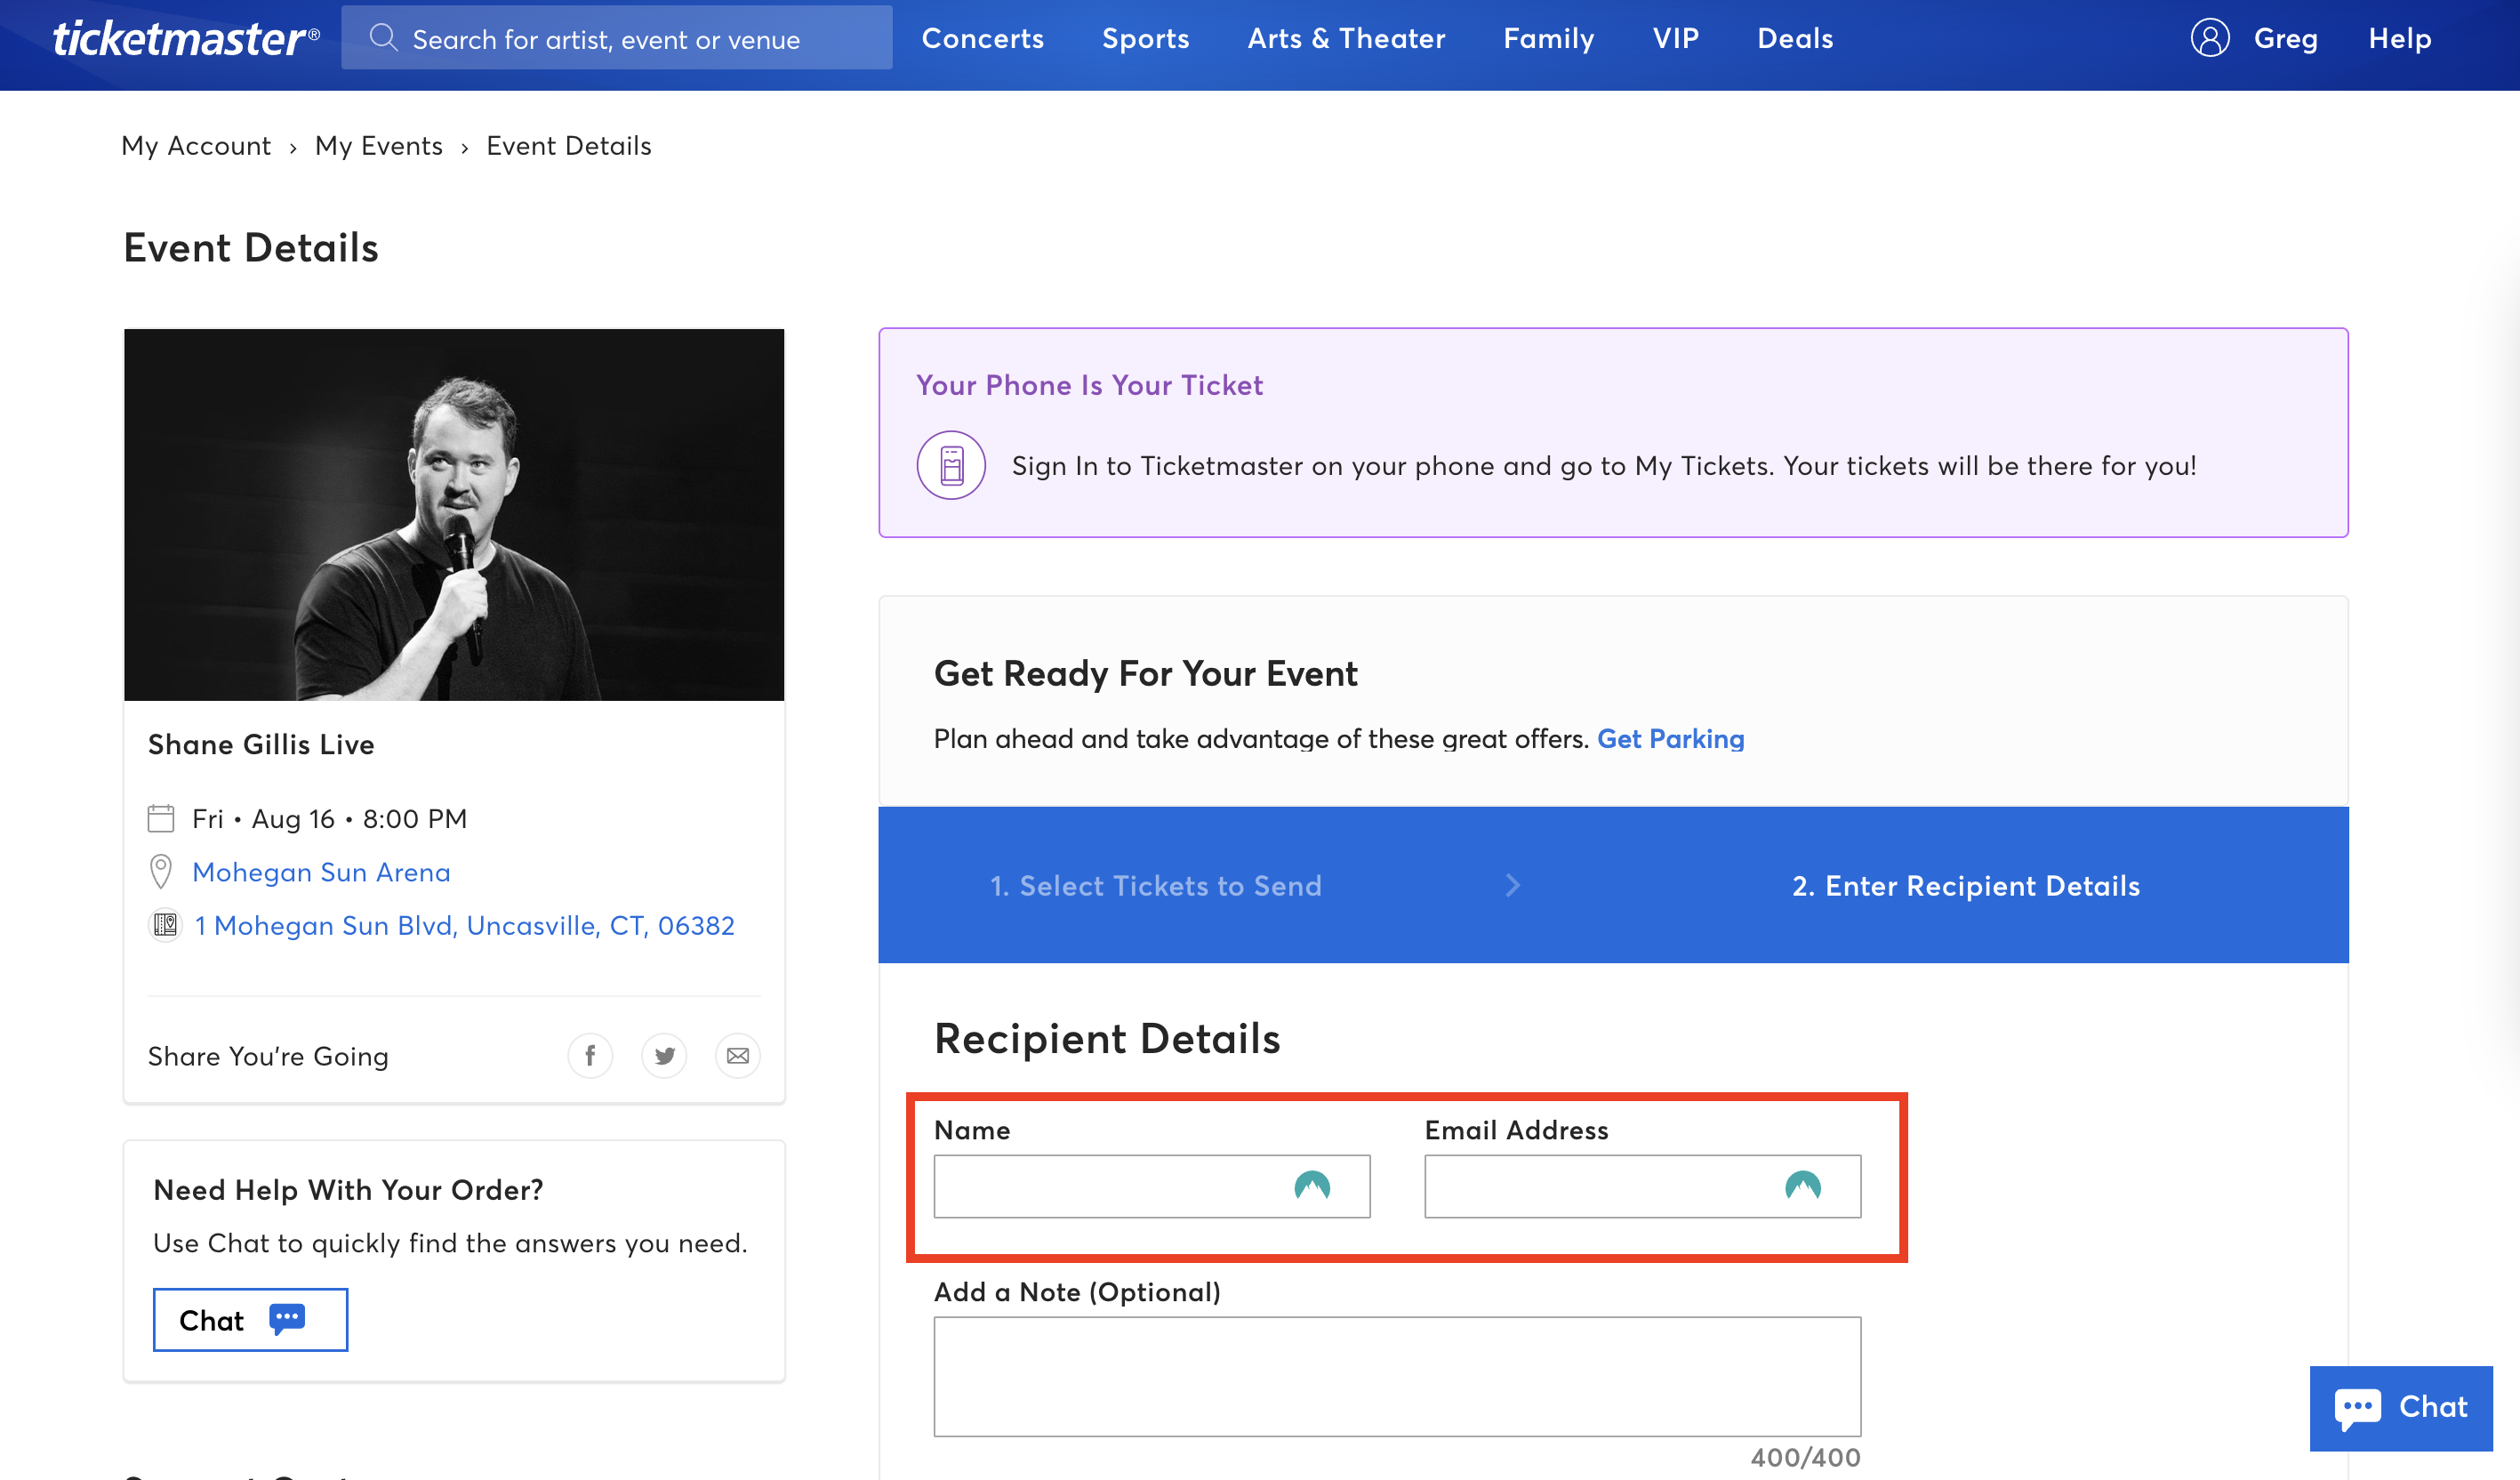Open floating Chat widget at bottom right
This screenshot has width=2520, height=1480.
pos(2400,1407)
